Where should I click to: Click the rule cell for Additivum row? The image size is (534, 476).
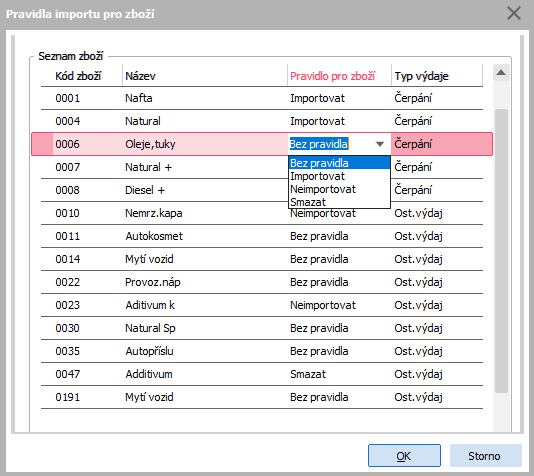(339, 374)
